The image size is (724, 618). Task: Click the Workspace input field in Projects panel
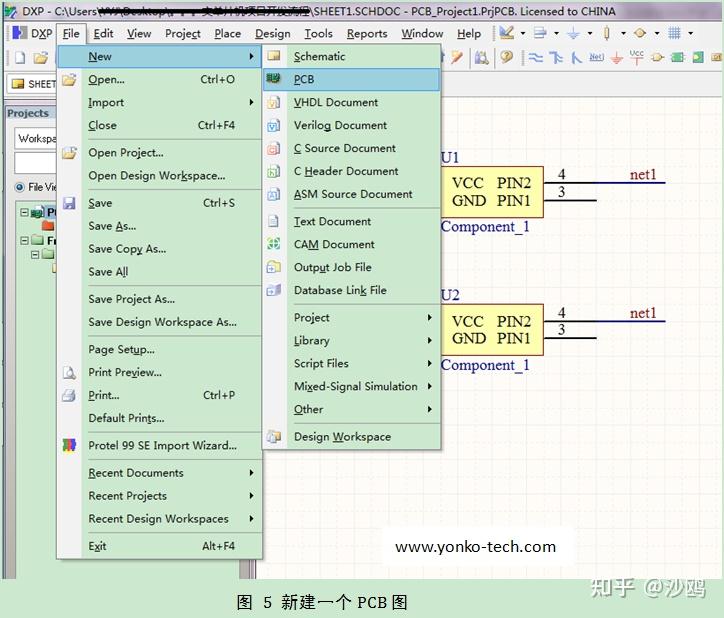tap(36, 139)
